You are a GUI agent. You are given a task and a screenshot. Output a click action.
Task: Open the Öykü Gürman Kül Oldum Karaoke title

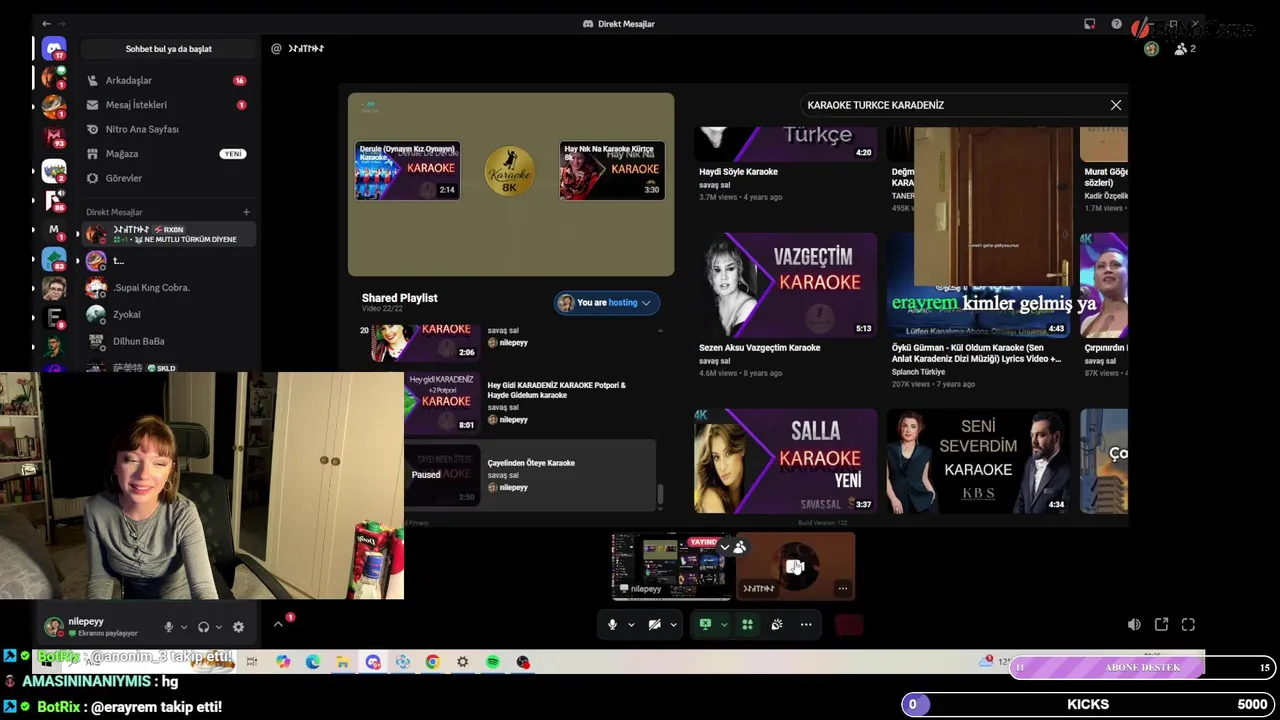977,353
